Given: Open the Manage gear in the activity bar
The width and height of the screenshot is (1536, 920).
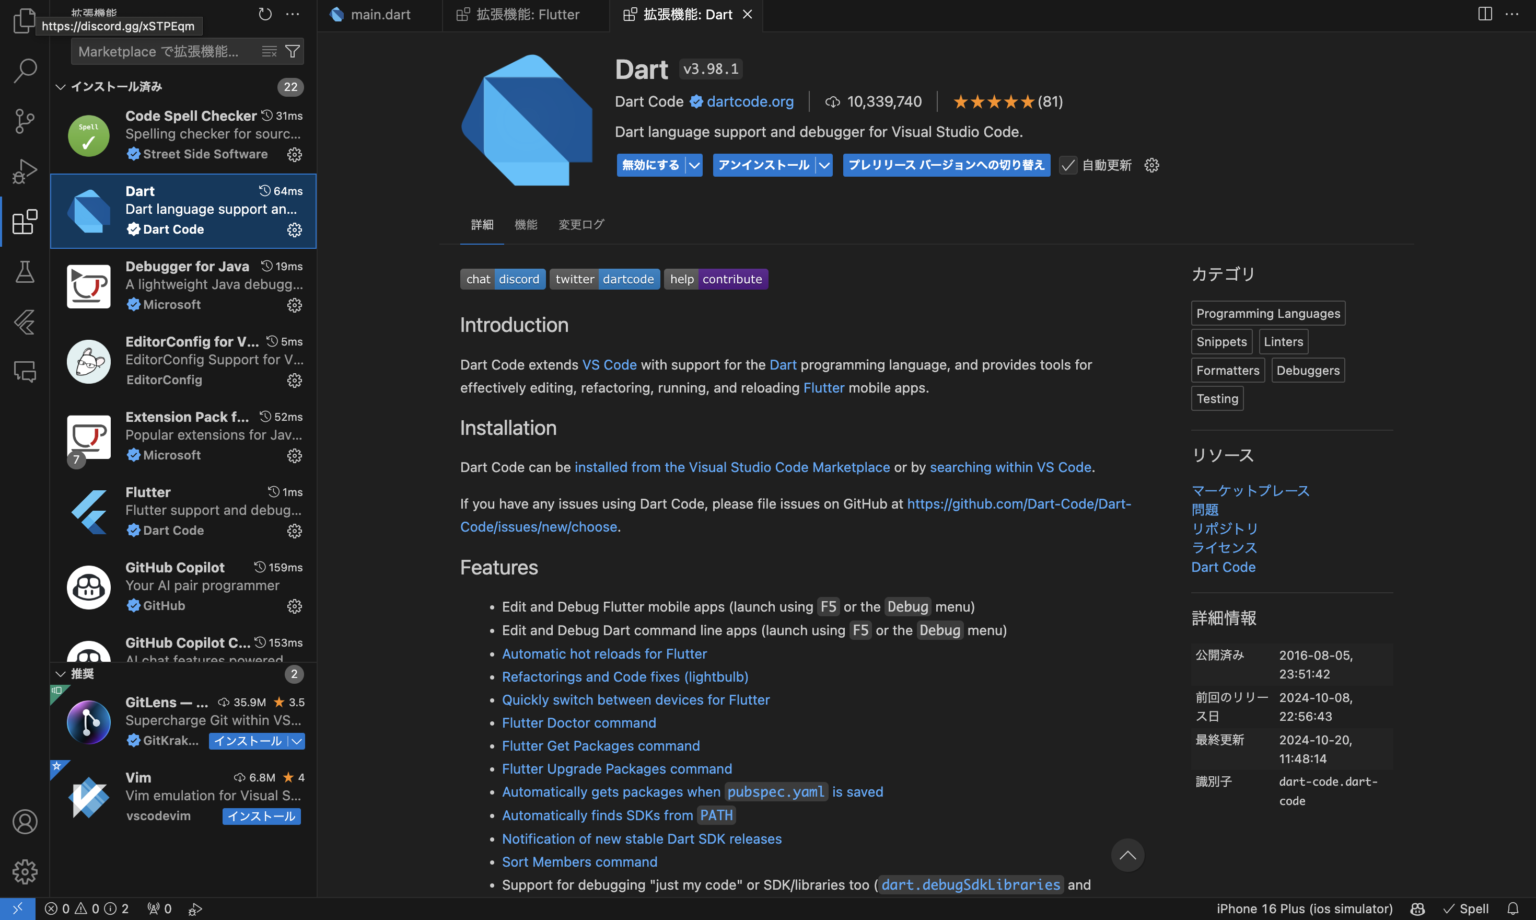Looking at the screenshot, I should click(x=24, y=871).
